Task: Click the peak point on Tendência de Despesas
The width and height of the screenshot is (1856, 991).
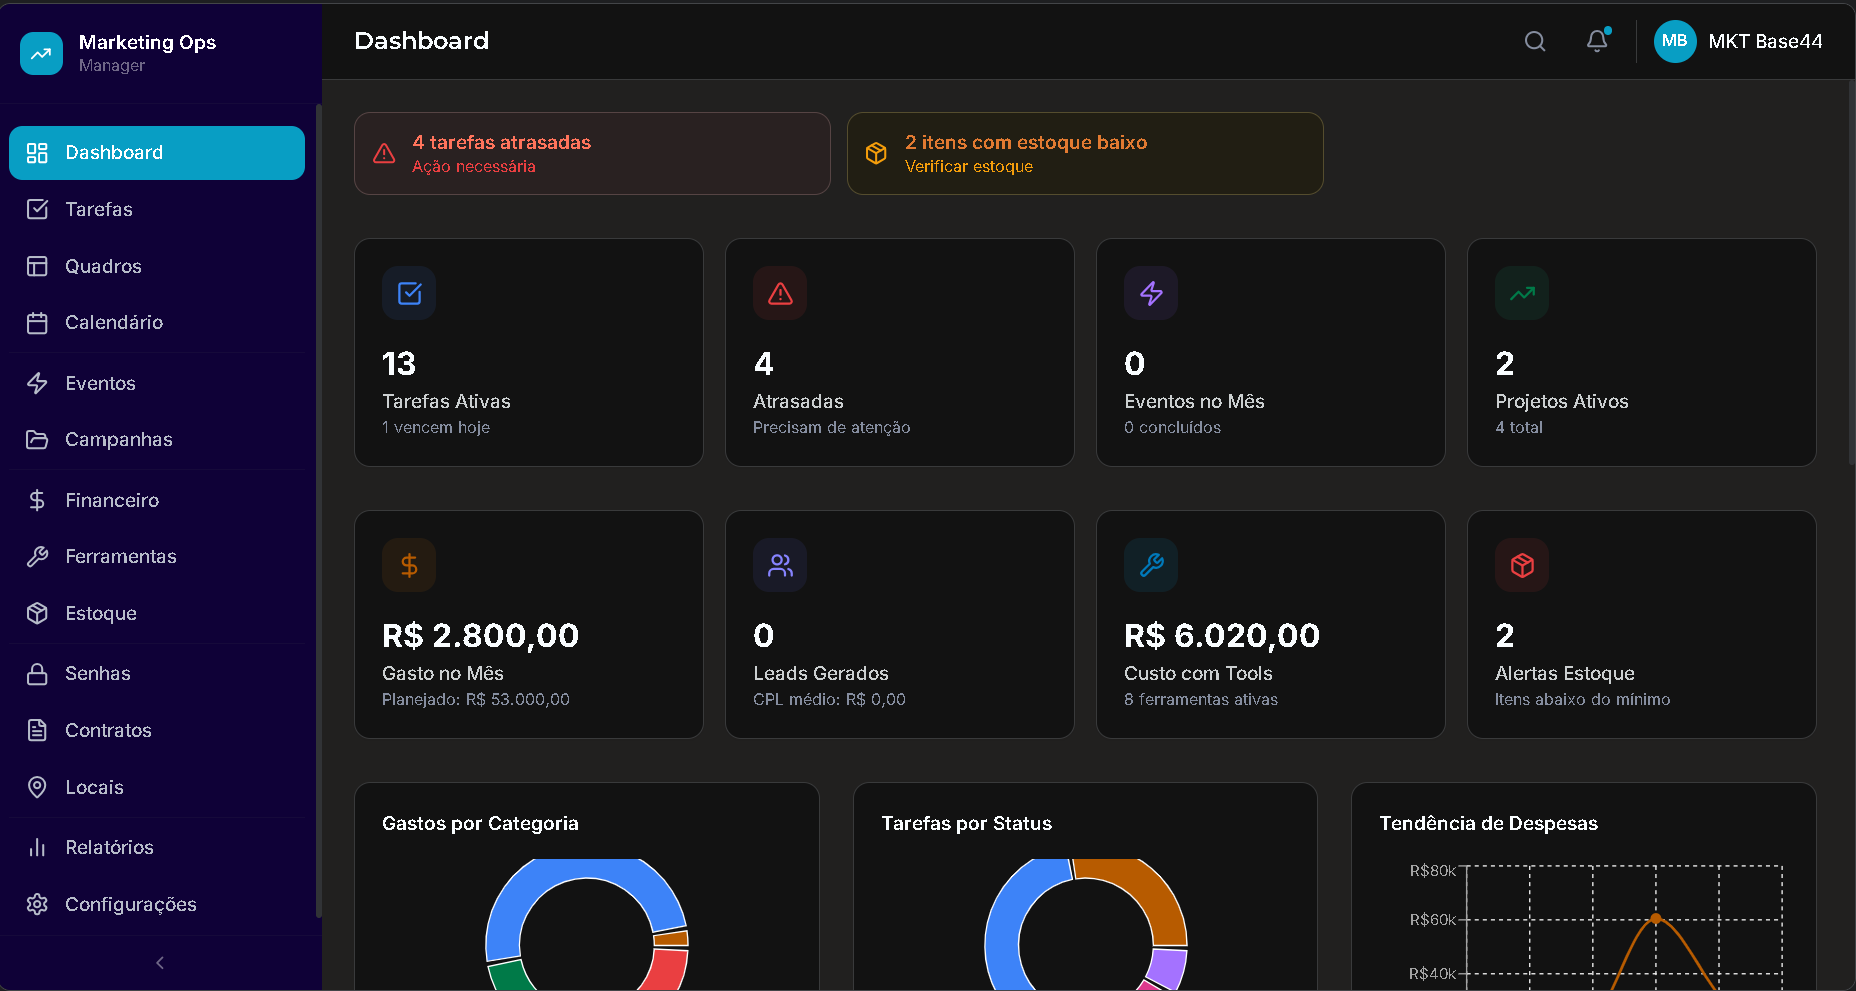Action: pyautogui.click(x=1656, y=918)
